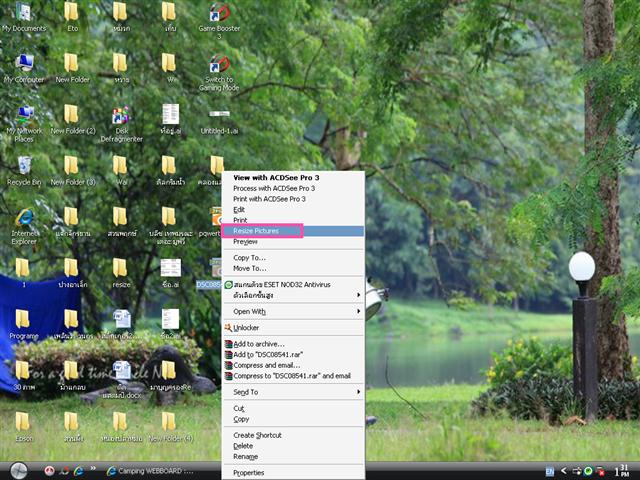
Task: Click the Start orb button
Action: [19, 470]
